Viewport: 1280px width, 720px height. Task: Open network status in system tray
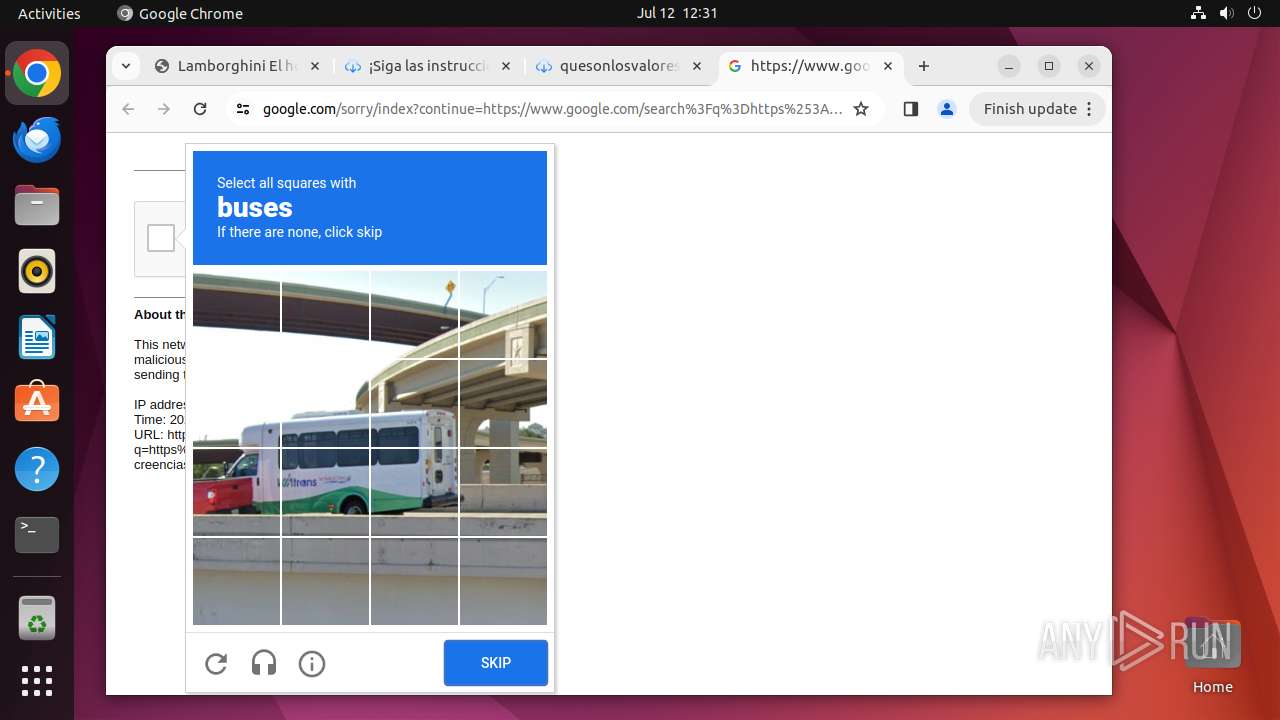click(1199, 13)
